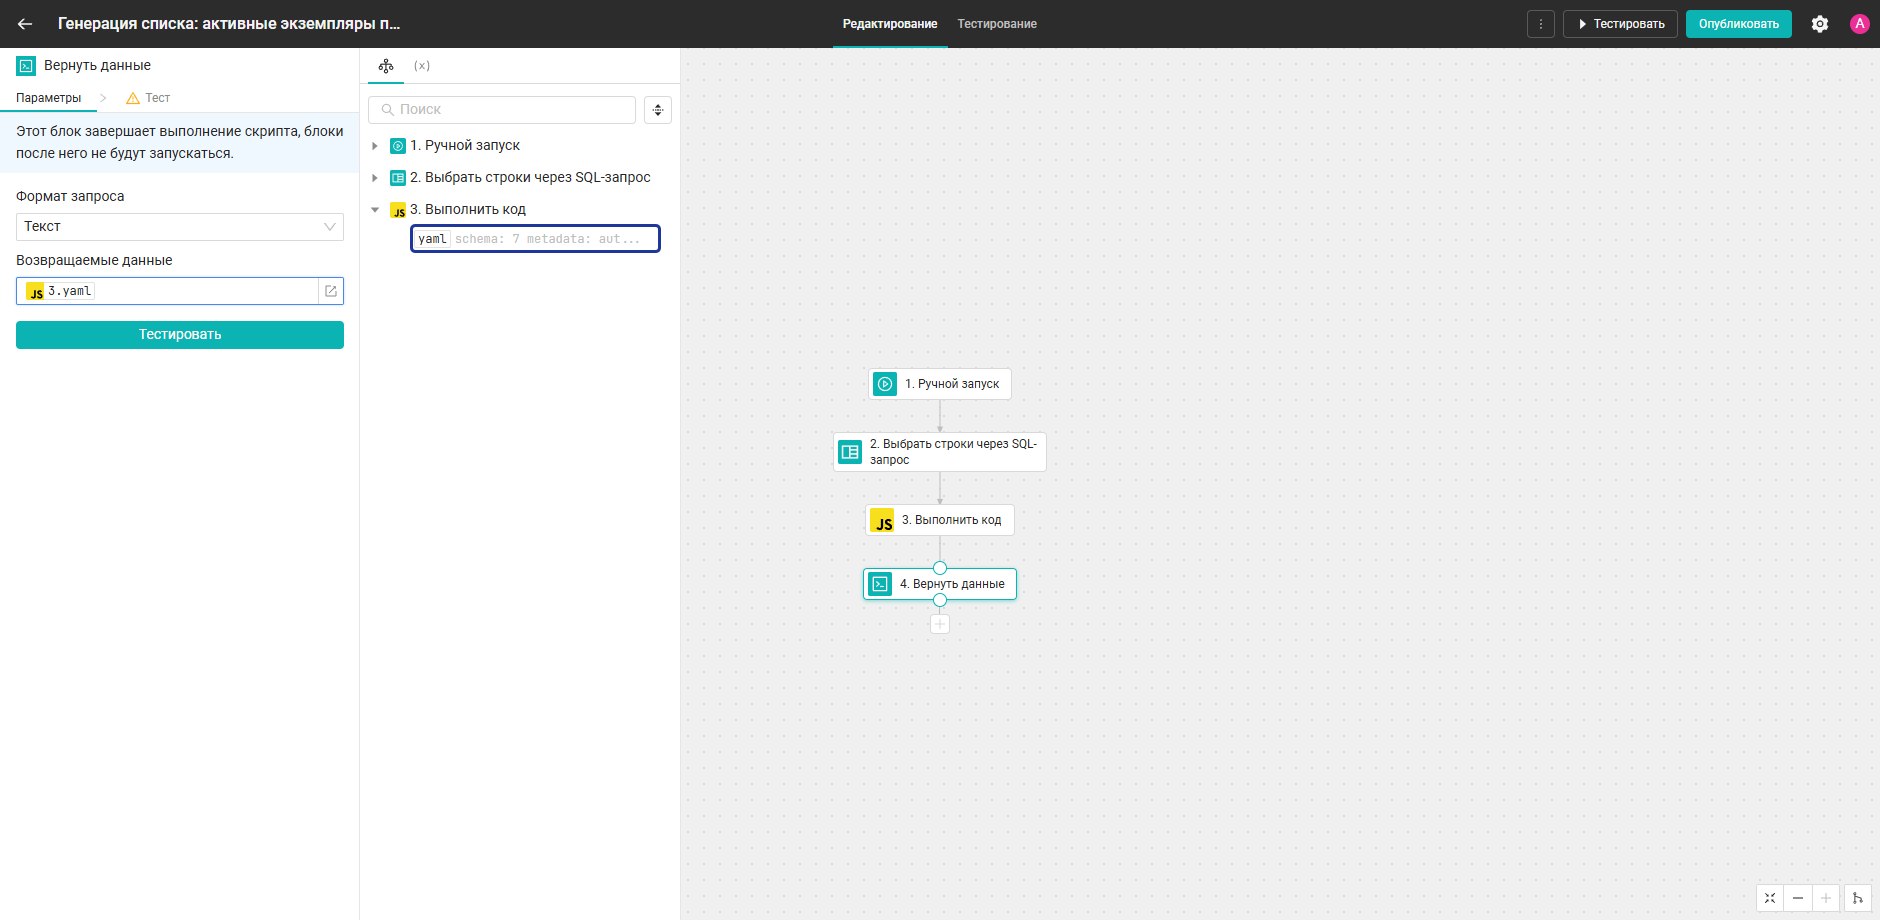Click the Возвращаемые данные input field
The image size is (1880, 920).
[180, 291]
